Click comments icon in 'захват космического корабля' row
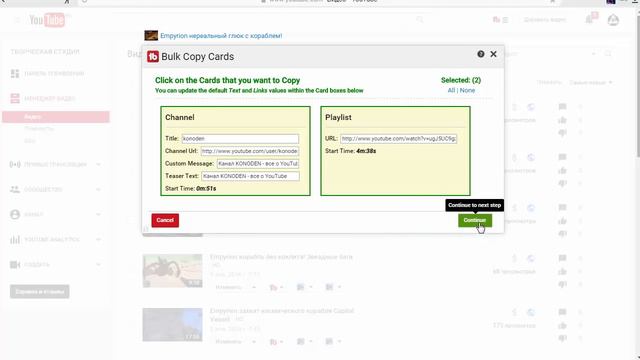640x360 pixels. tap(562, 312)
